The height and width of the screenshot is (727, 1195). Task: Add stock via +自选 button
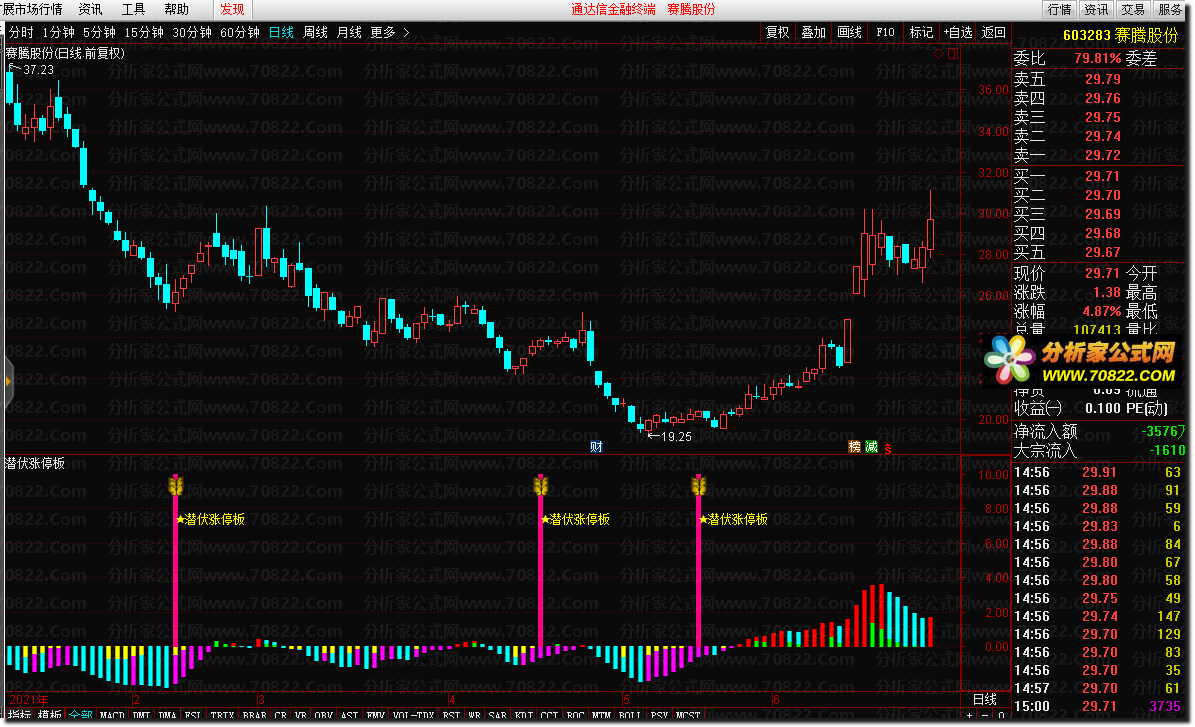(x=958, y=32)
